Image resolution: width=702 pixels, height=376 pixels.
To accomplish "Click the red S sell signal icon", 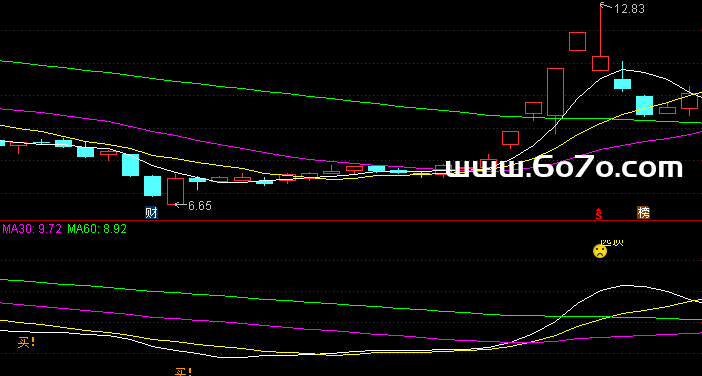I will [599, 214].
